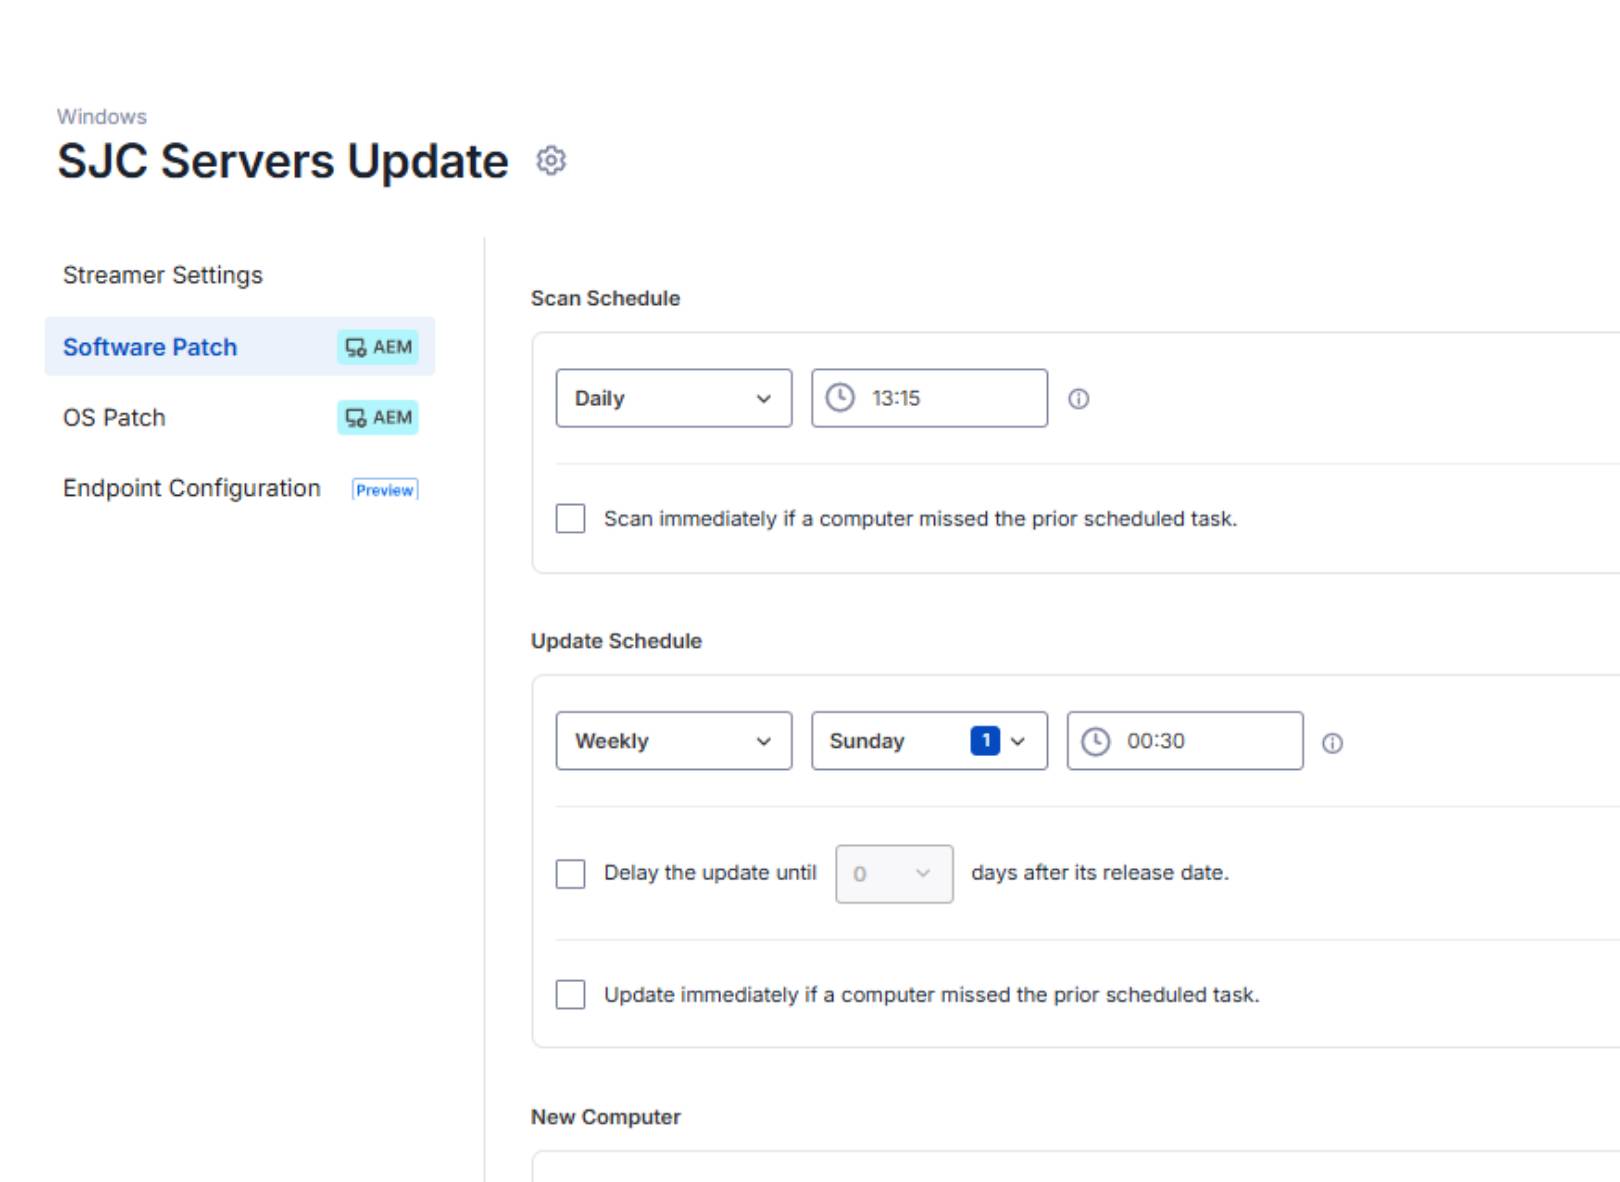The width and height of the screenshot is (1620, 1182).
Task: Click the Preview badge beside Endpoint Configuration
Action: pos(384,489)
